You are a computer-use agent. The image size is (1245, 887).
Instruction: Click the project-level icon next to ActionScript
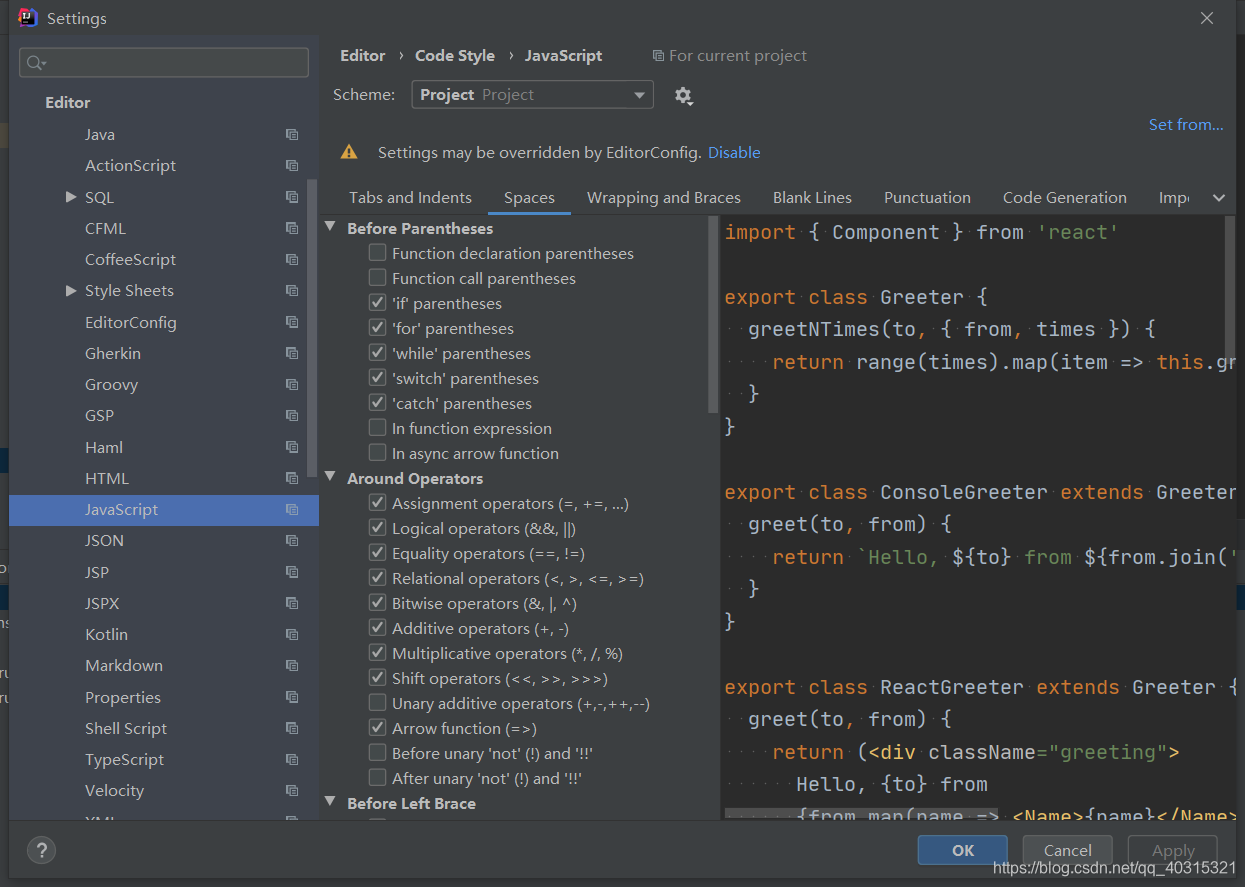(292, 166)
